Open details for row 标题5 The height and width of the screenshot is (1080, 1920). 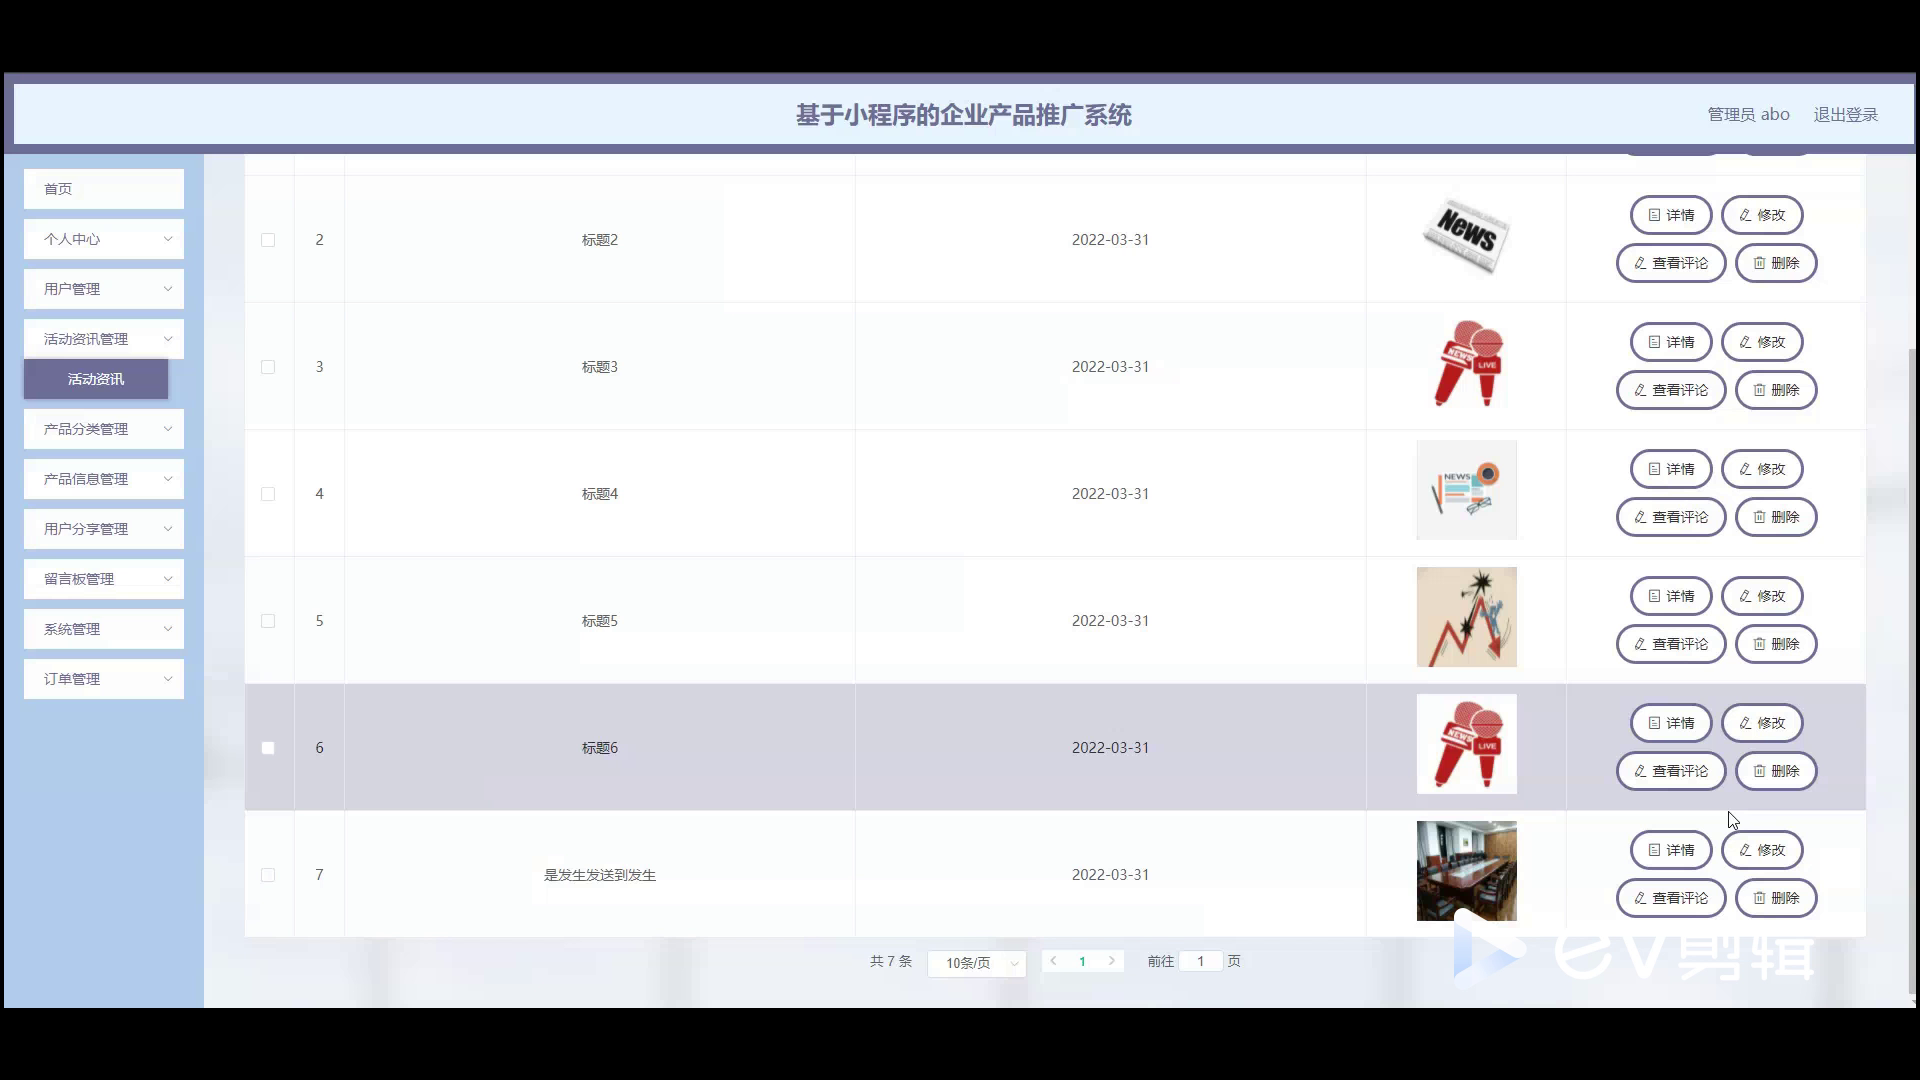coord(1671,596)
